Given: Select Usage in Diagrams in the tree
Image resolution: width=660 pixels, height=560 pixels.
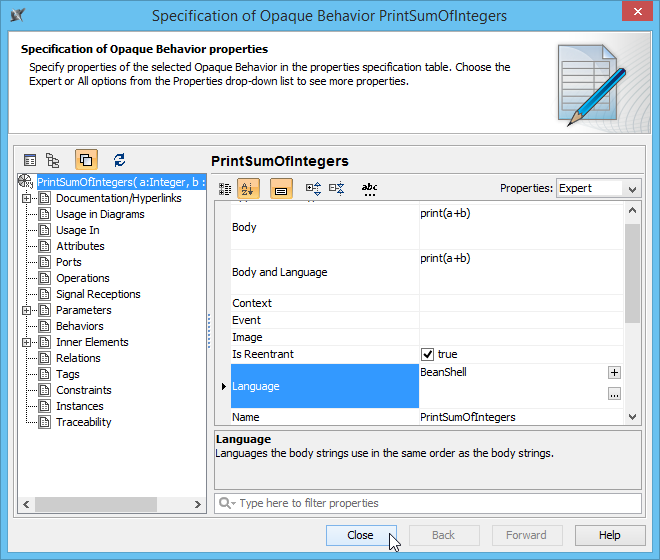Looking at the screenshot, I should (99, 214).
